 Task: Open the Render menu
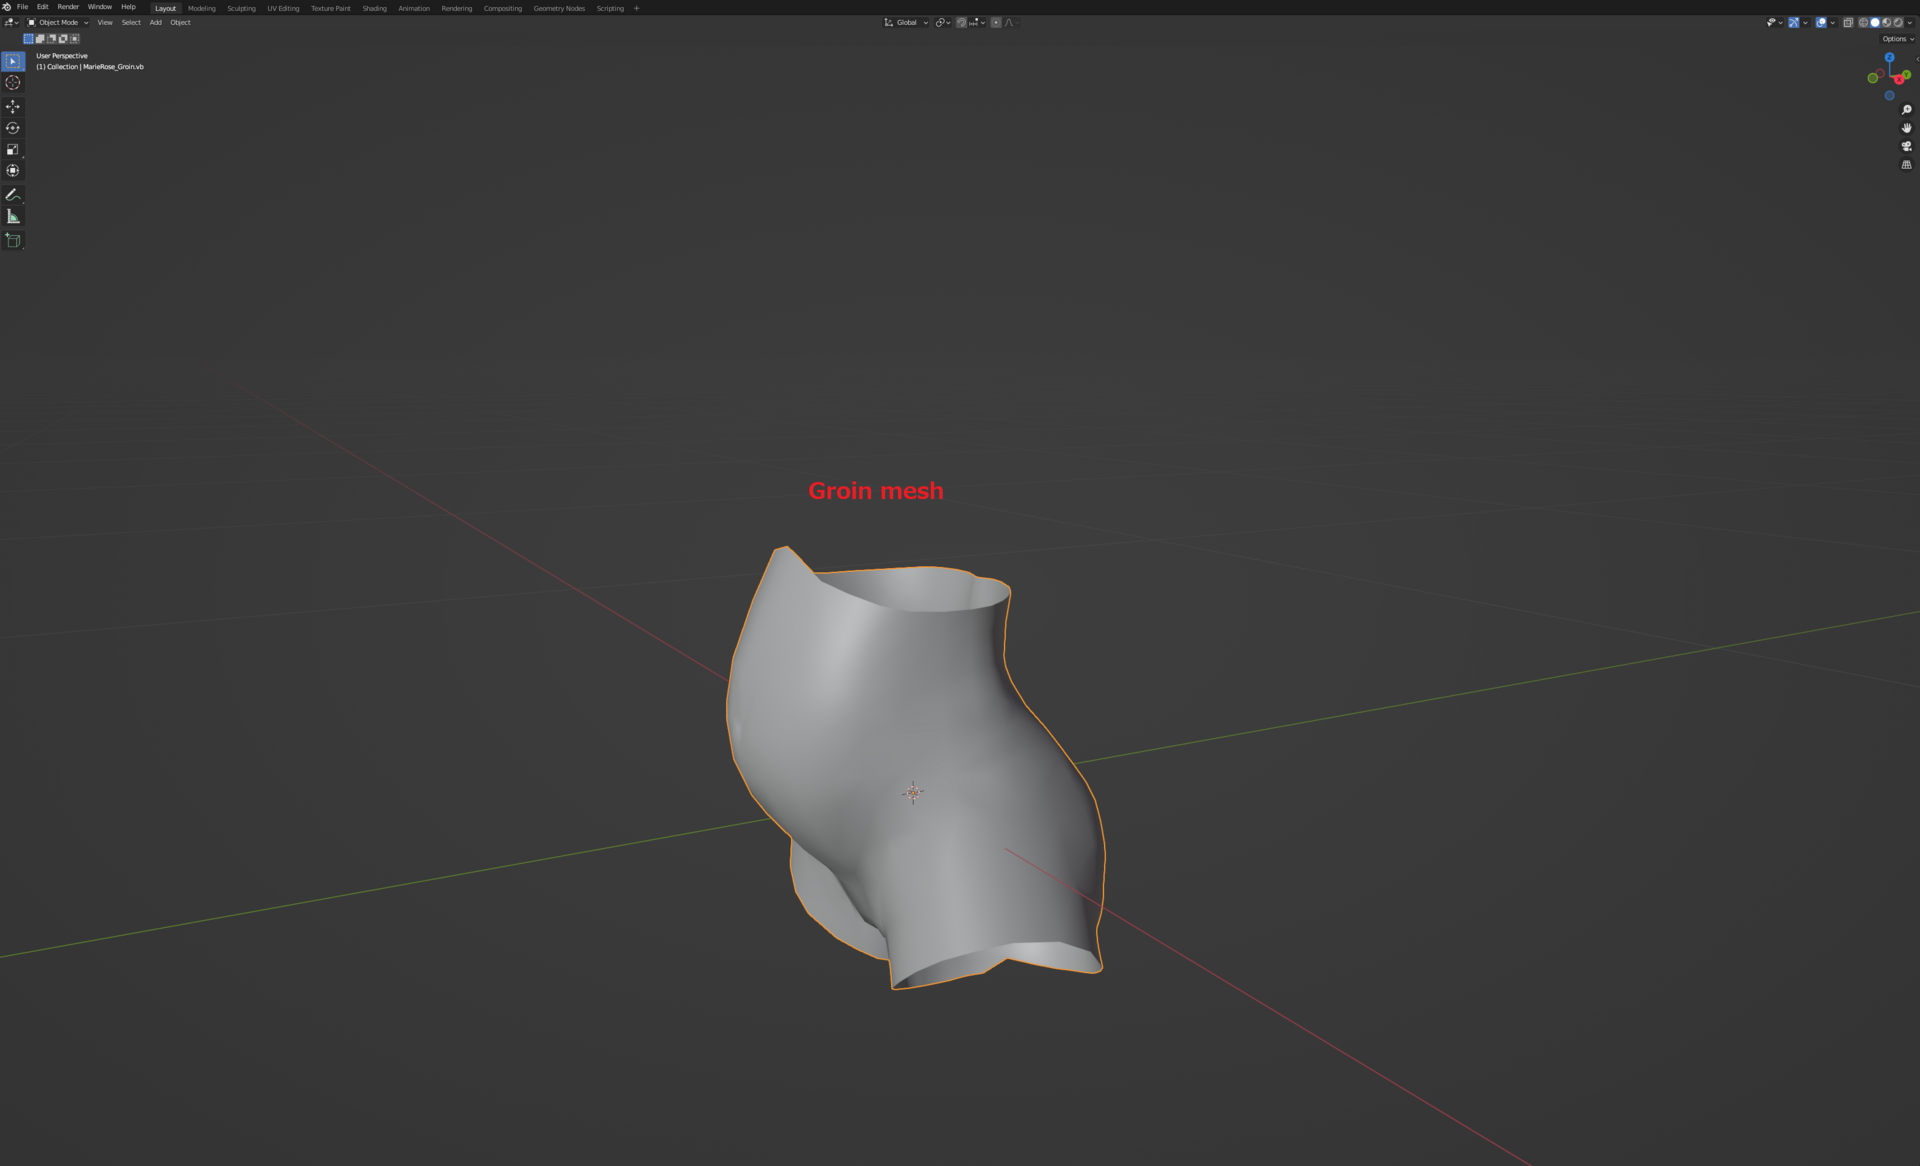point(68,7)
